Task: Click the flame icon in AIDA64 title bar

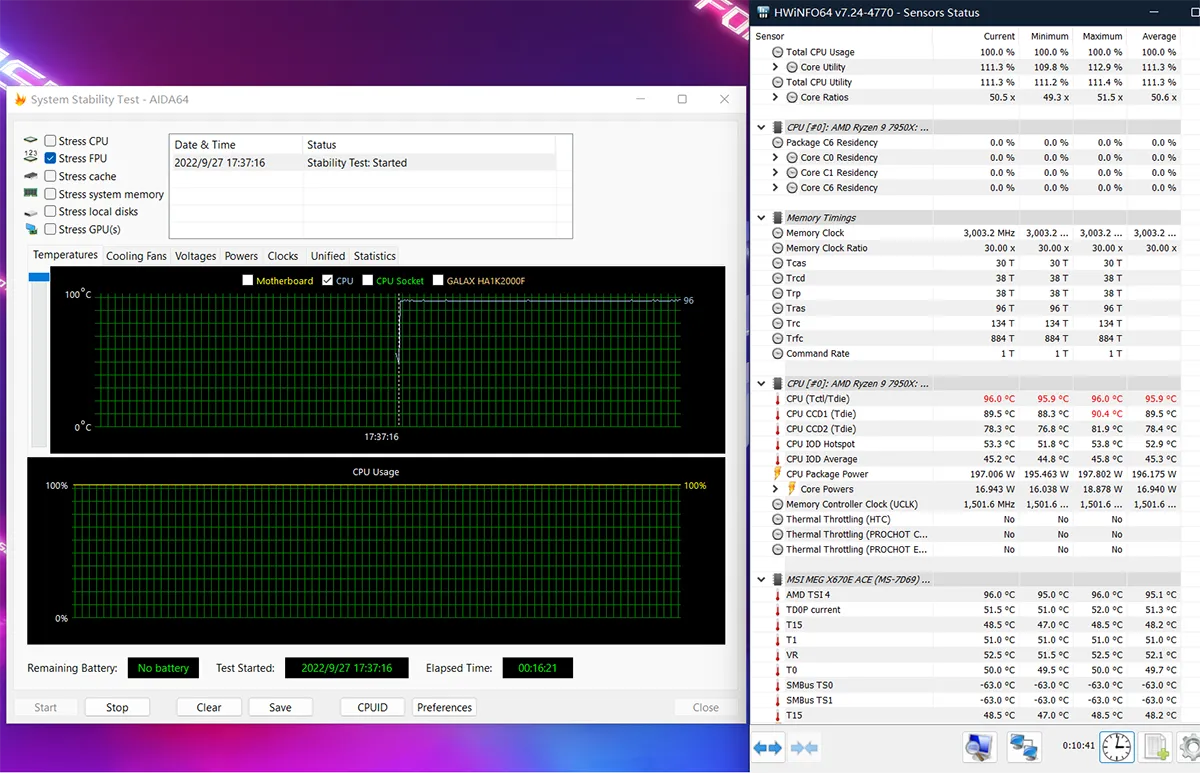Action: tap(20, 99)
